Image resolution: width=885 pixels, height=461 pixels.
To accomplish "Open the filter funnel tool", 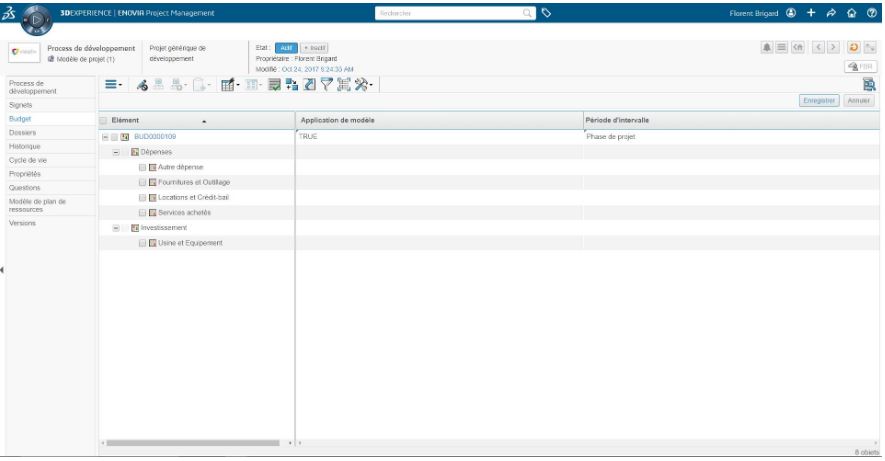I will pos(326,85).
